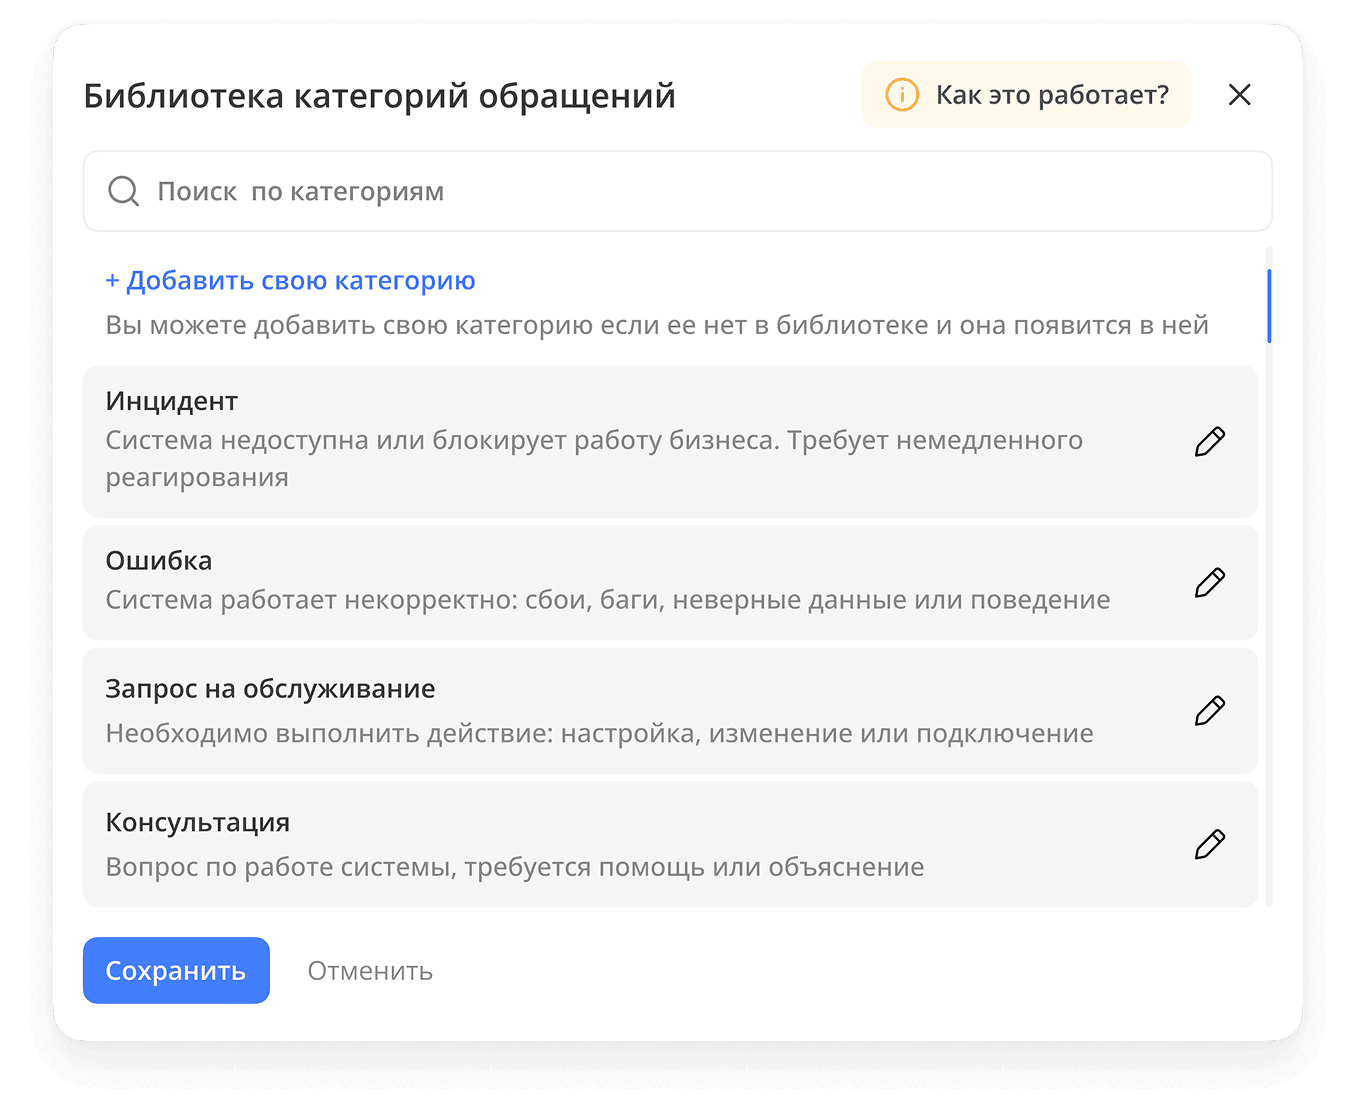Close the category library dialog
The image size is (1356, 1113).
[x=1240, y=95]
